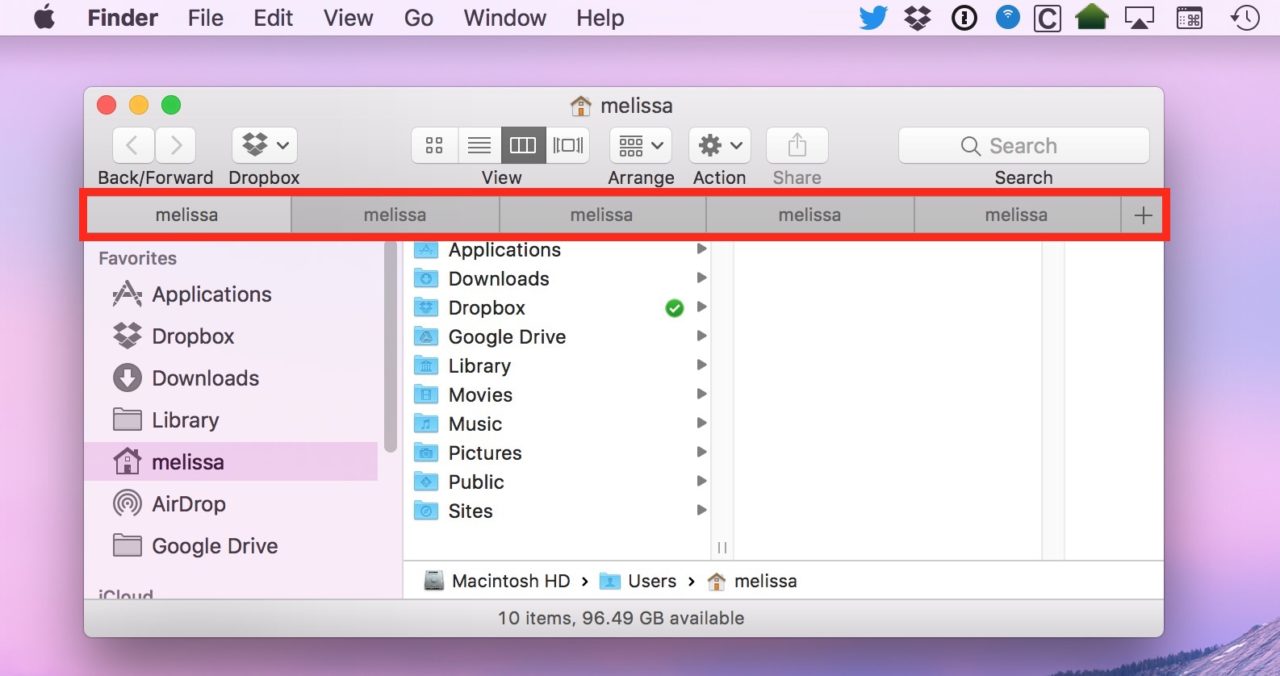Click the green Dropbox sync checkmark badge
The height and width of the screenshot is (676, 1280).
674,308
